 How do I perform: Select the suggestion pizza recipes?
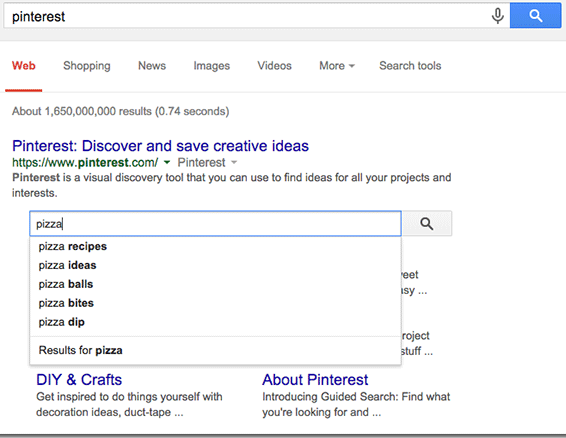point(215,246)
